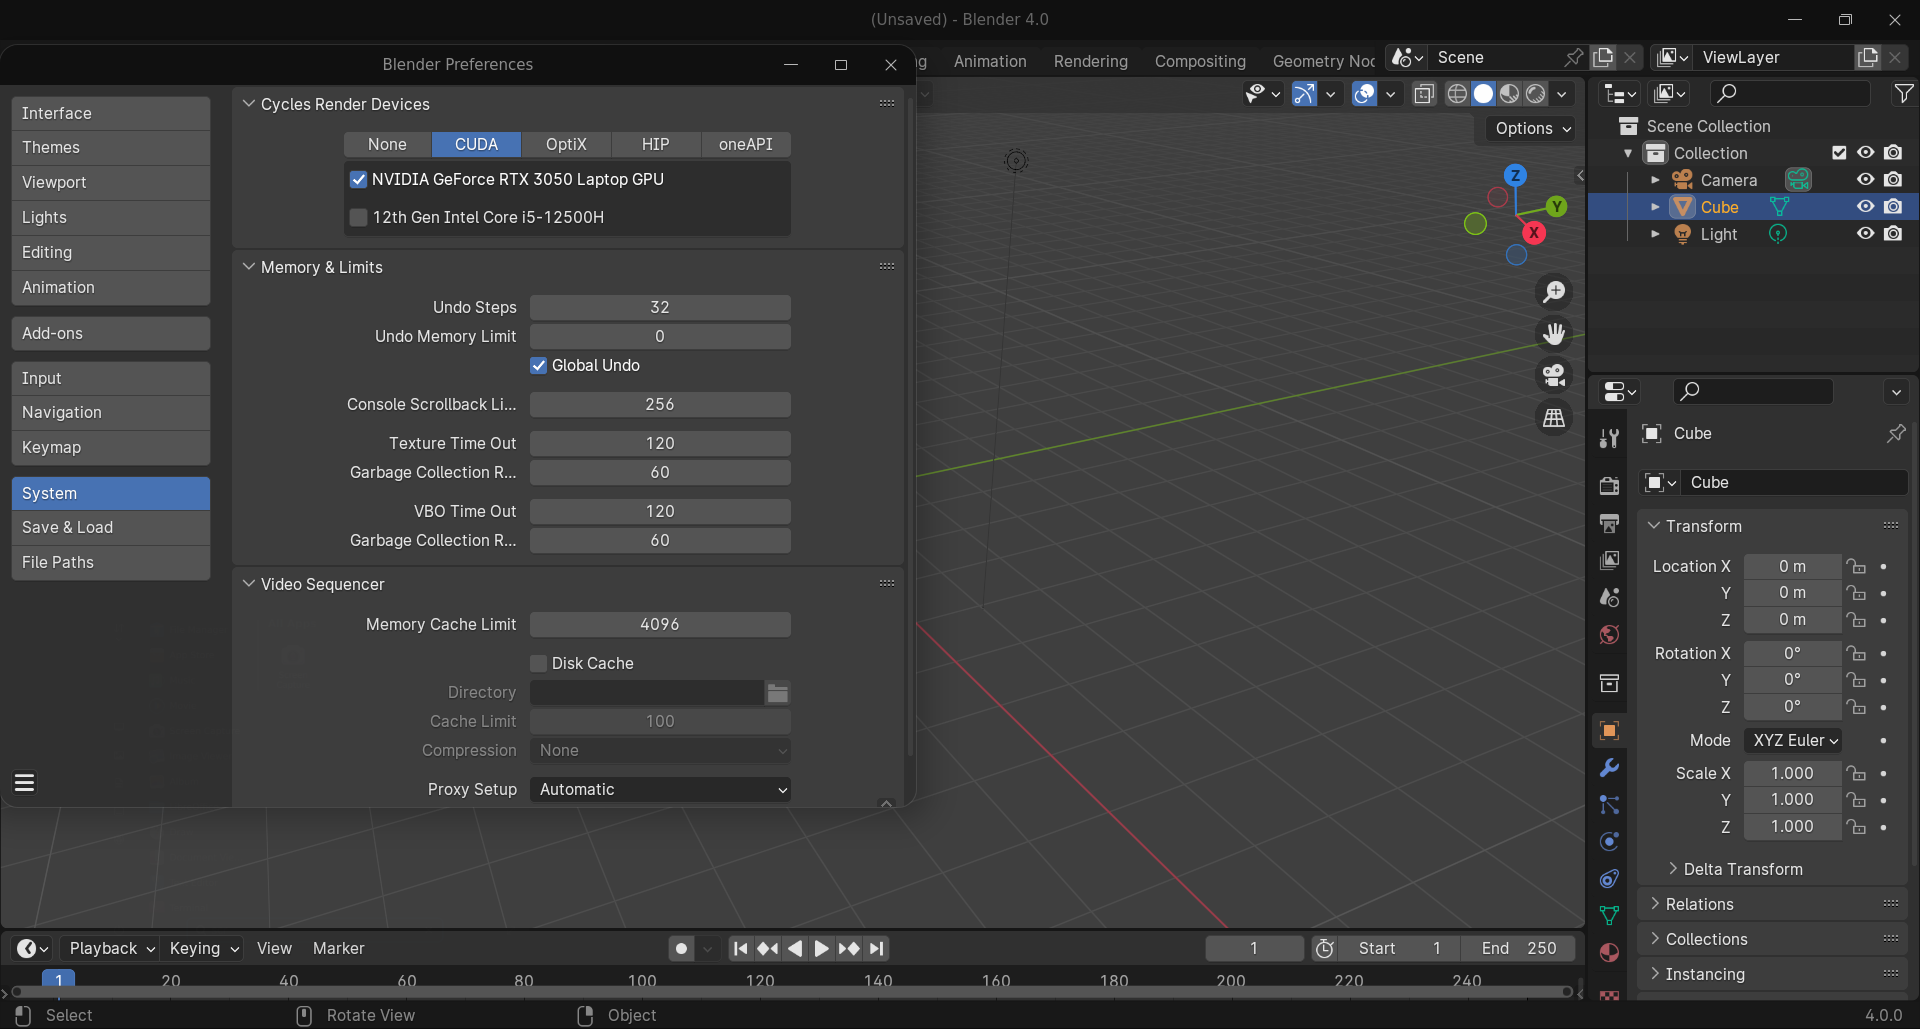Image resolution: width=1920 pixels, height=1029 pixels.
Task: Open the Object Data mesh tab icon
Action: 1609,915
